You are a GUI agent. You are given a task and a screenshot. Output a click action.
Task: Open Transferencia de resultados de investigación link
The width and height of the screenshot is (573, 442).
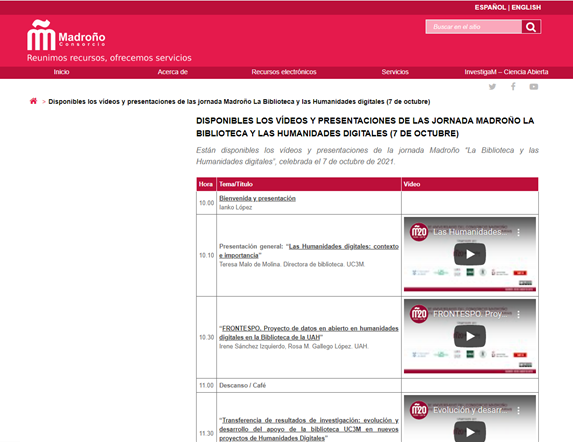coord(309,429)
